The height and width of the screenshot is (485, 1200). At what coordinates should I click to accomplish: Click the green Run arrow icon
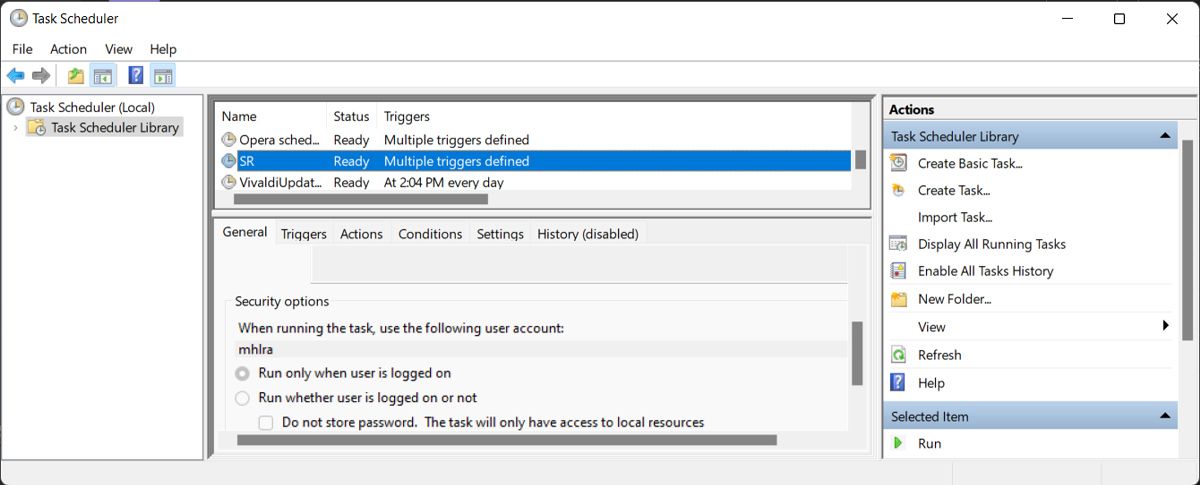899,443
